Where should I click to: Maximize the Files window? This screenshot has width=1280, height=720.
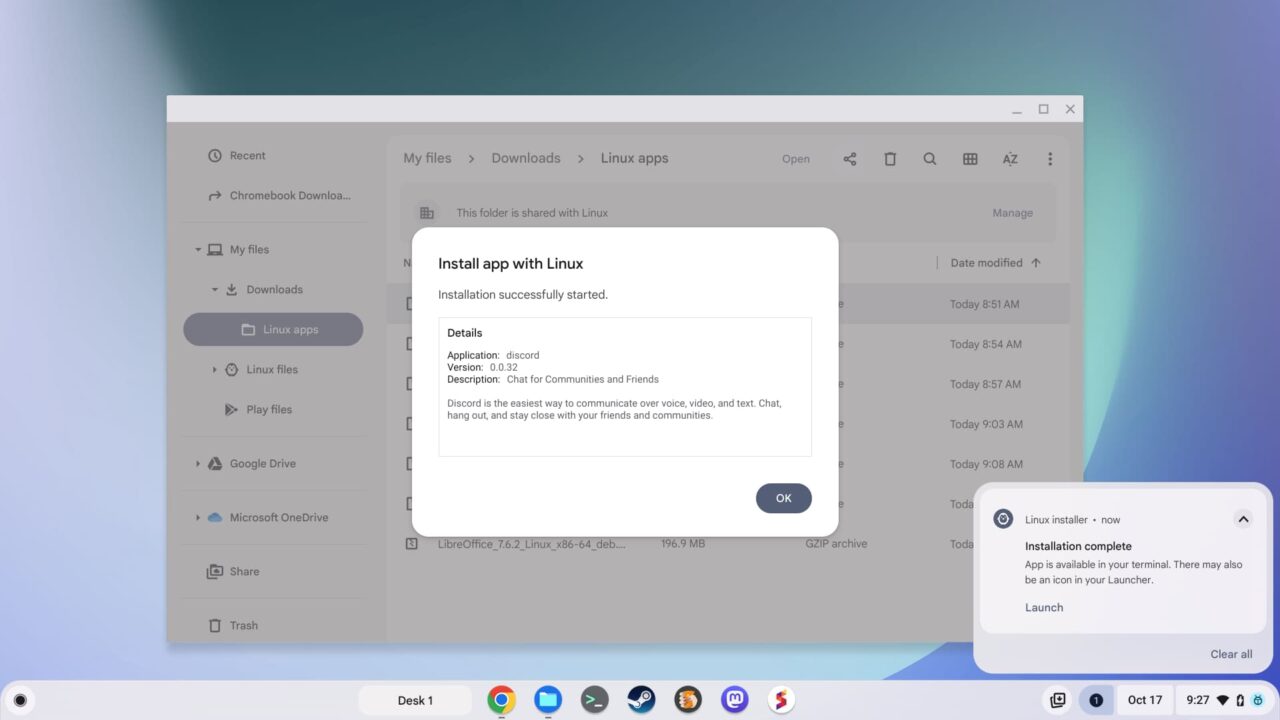[x=1043, y=109]
